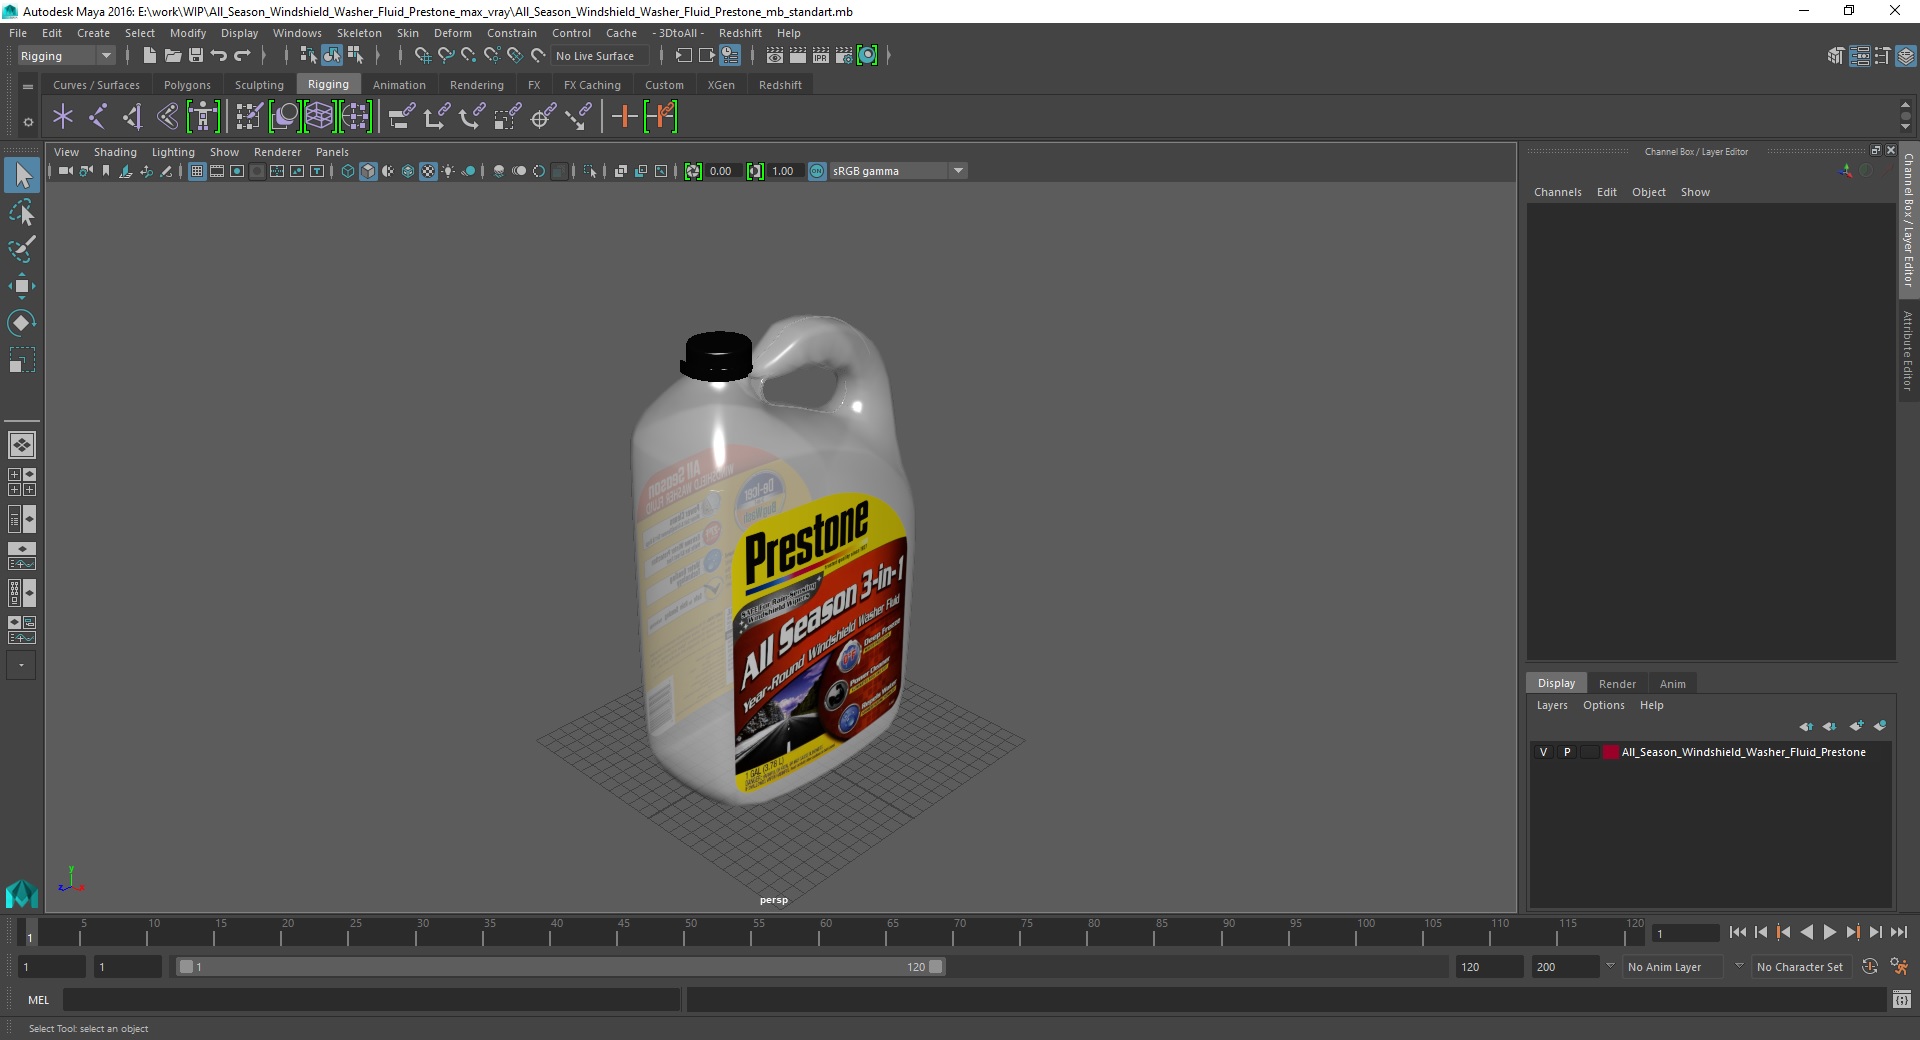Toggle viewport grid display
Image resolution: width=1920 pixels, height=1040 pixels.
coord(197,171)
